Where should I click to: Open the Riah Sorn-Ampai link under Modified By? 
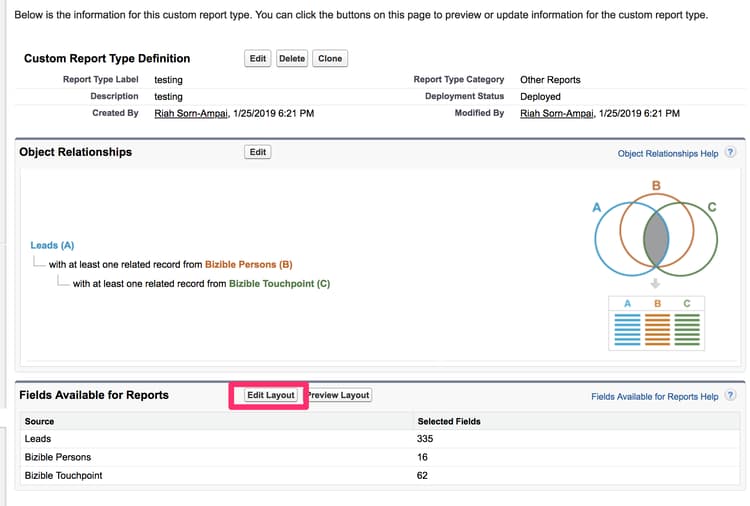[557, 113]
